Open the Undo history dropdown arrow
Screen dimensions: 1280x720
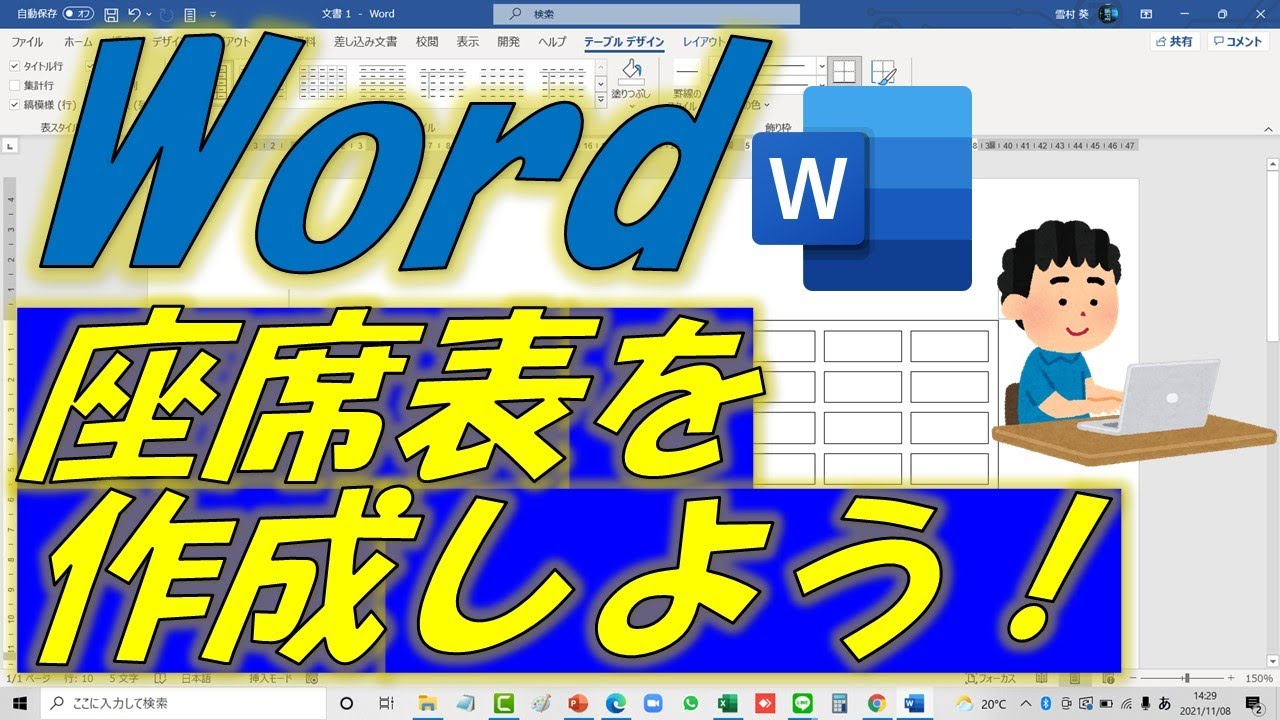[149, 14]
